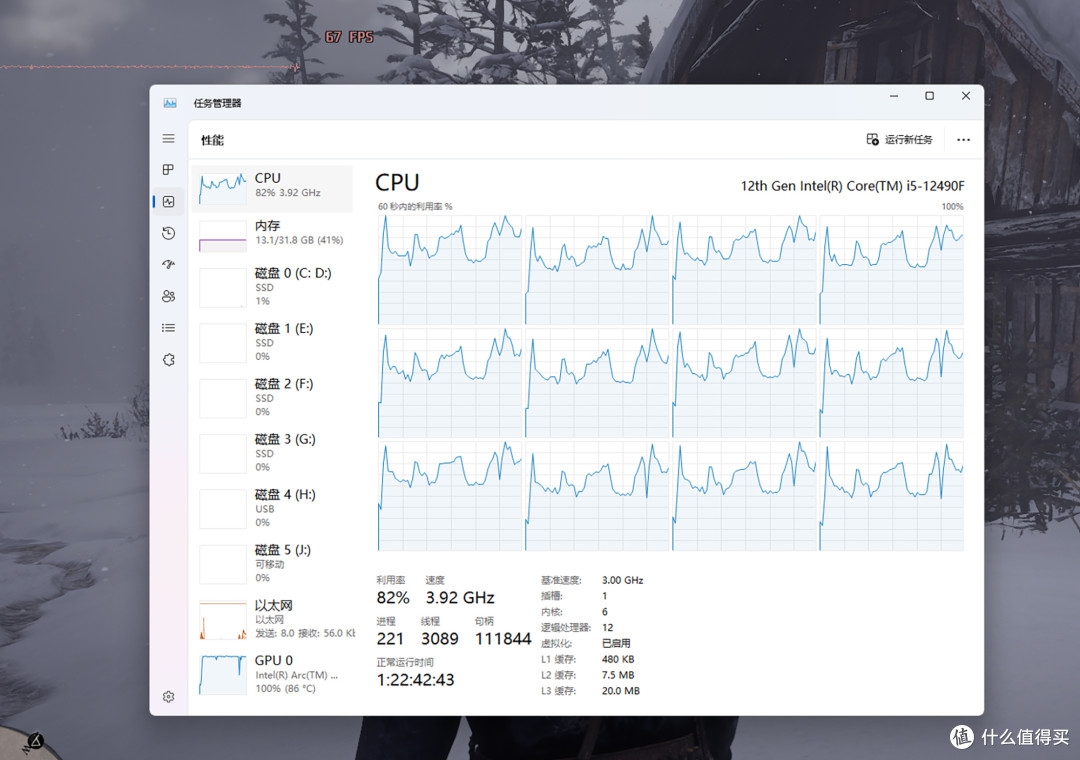Image resolution: width=1080 pixels, height=760 pixels.
Task: Click the first logical processor graph
Action: pos(450,269)
